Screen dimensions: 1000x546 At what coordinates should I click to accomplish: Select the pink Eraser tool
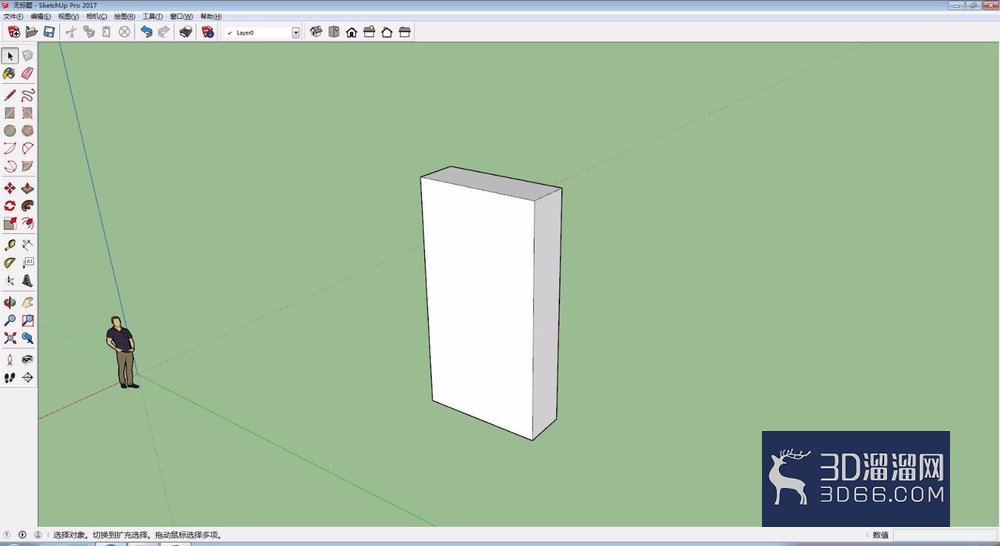tap(27, 74)
